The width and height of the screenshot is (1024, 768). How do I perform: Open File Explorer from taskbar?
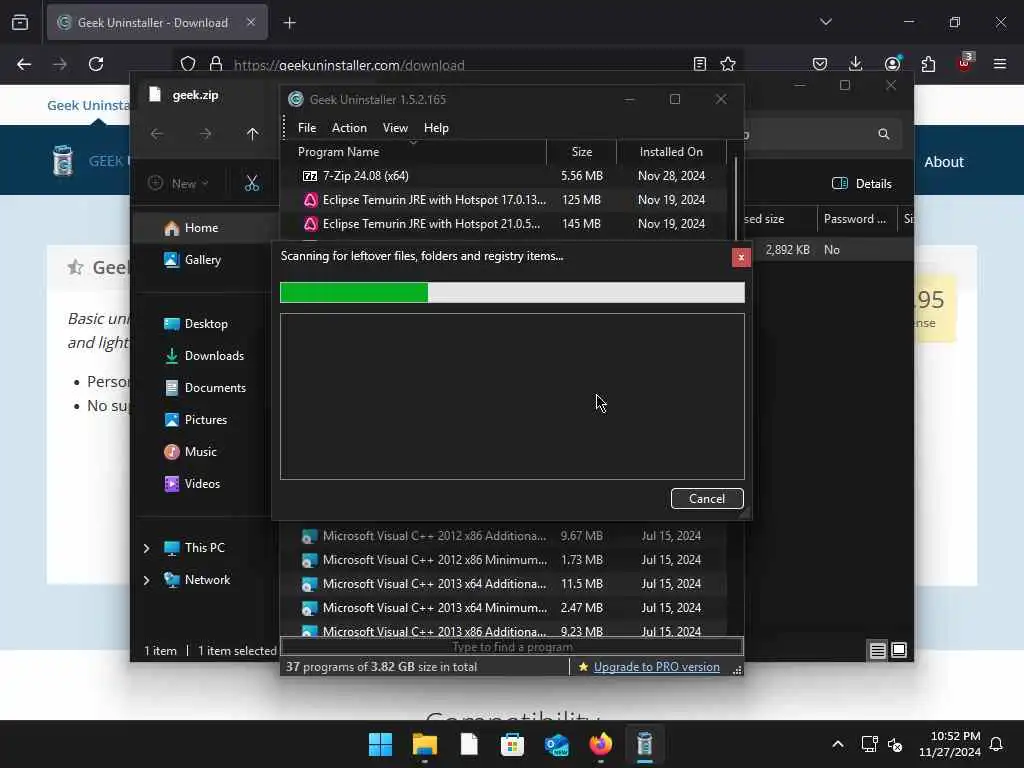(424, 744)
